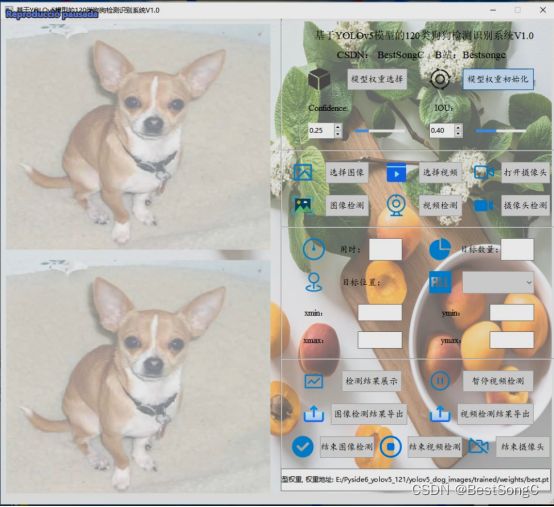This screenshot has width=554, height=507.
Task: Increase Confidence value with up arrow
Action: 338,127
